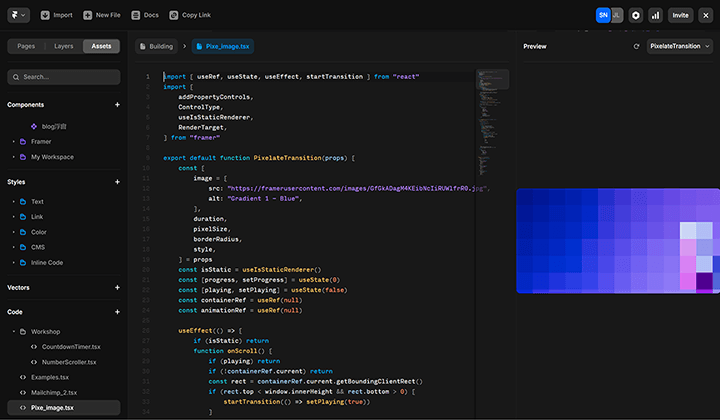
Task: Click the Framer folder icon
Action: click(x=23, y=142)
